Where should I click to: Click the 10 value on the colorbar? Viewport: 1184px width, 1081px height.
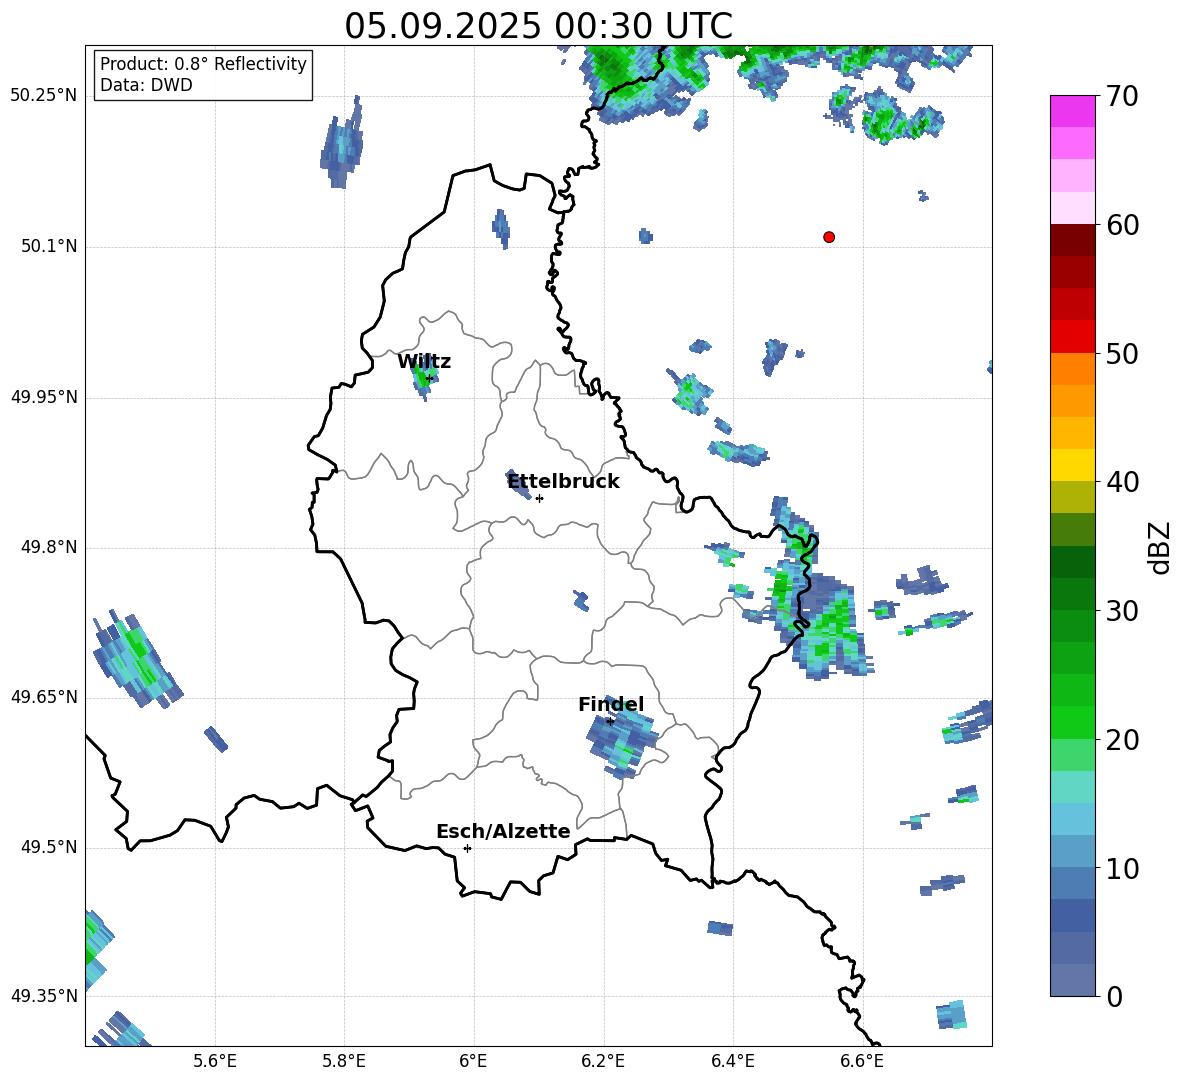coord(1122,868)
